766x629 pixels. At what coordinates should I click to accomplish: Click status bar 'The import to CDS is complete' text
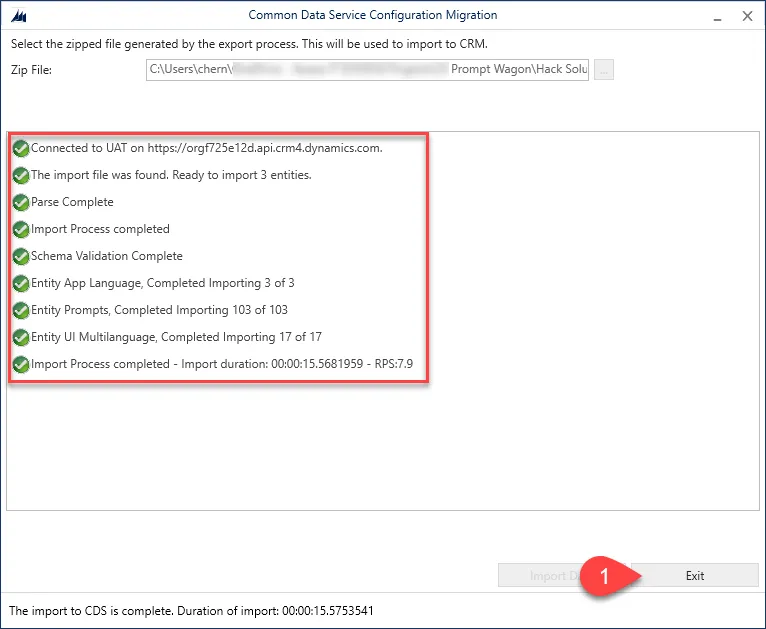pos(191,610)
